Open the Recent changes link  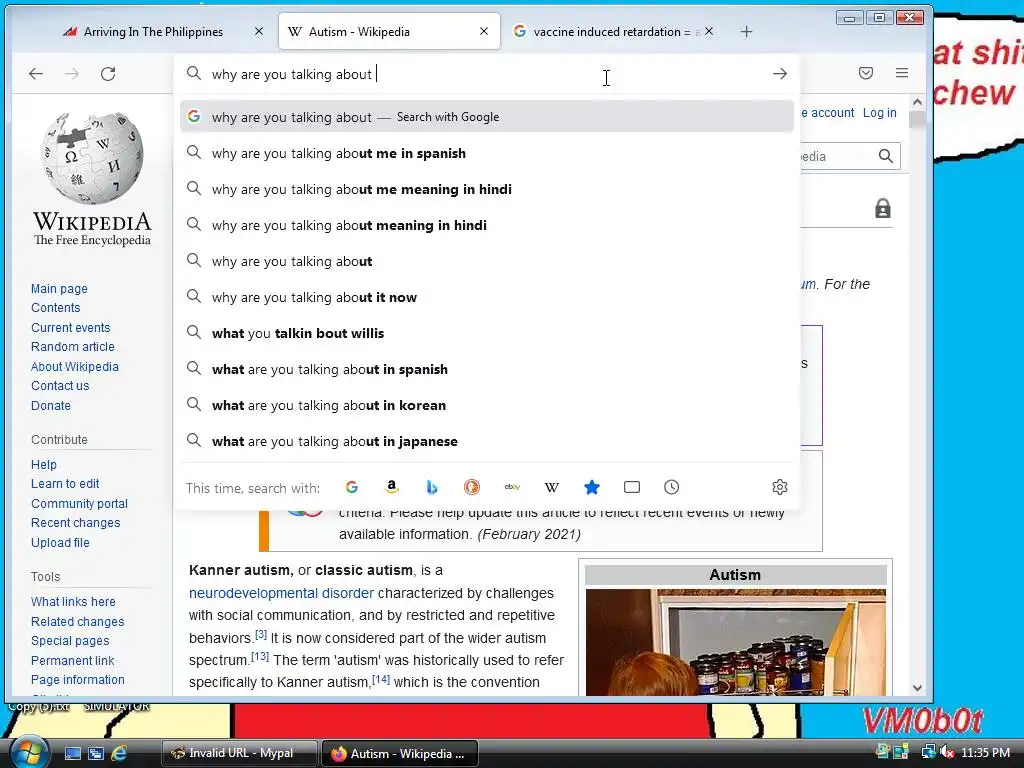tap(75, 523)
